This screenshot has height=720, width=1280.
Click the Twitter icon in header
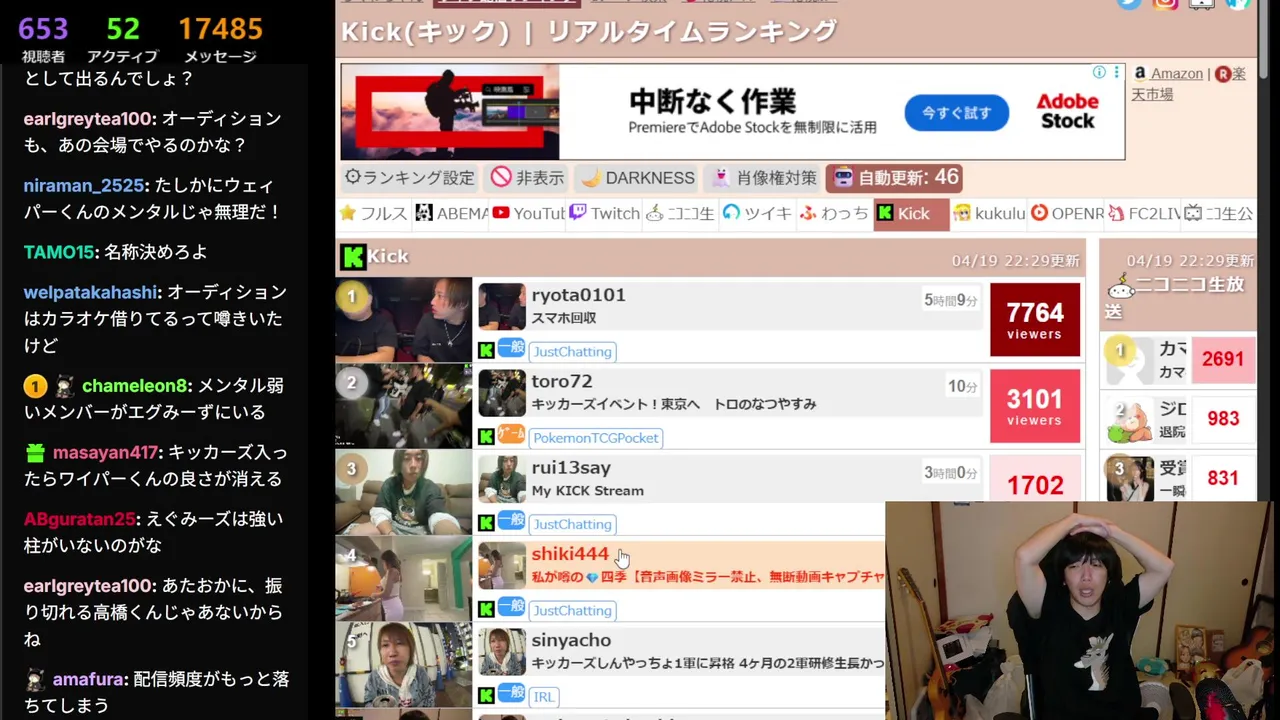coord(1129,3)
